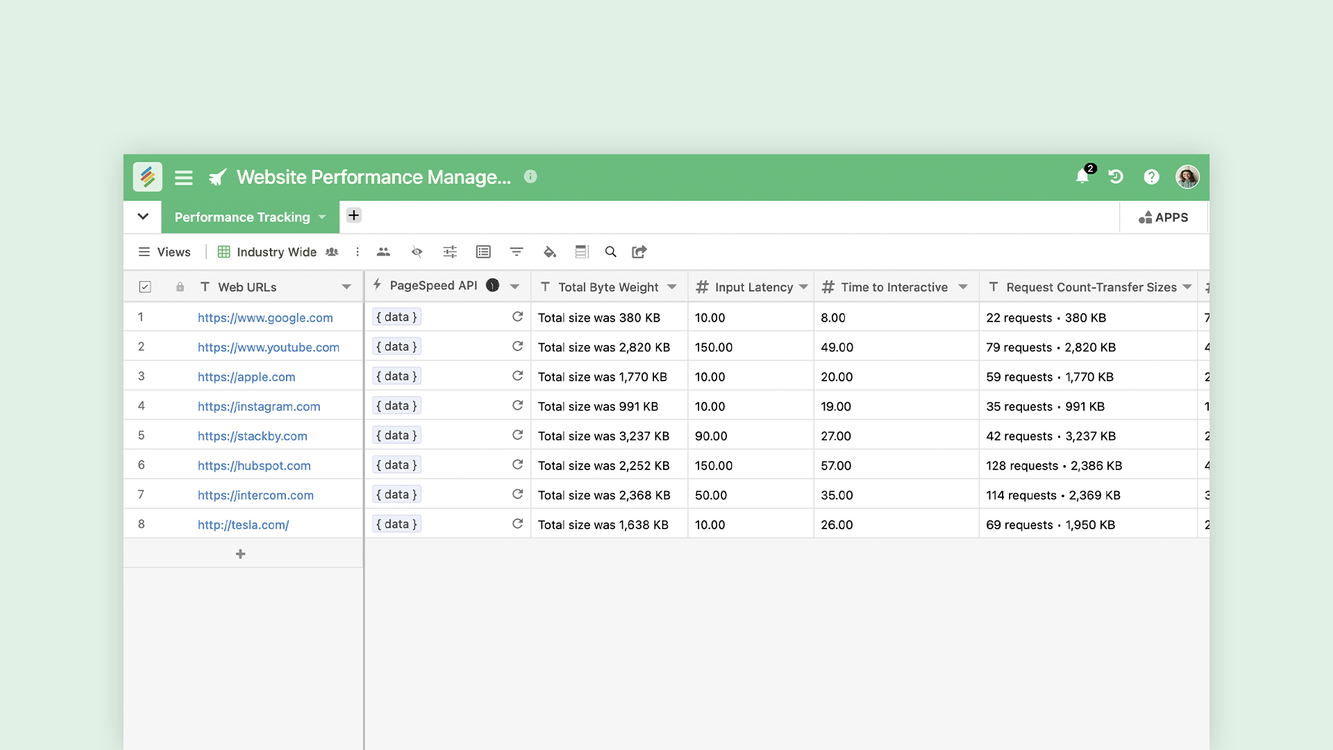
Task: Add a new row with plus button
Action: click(x=240, y=554)
